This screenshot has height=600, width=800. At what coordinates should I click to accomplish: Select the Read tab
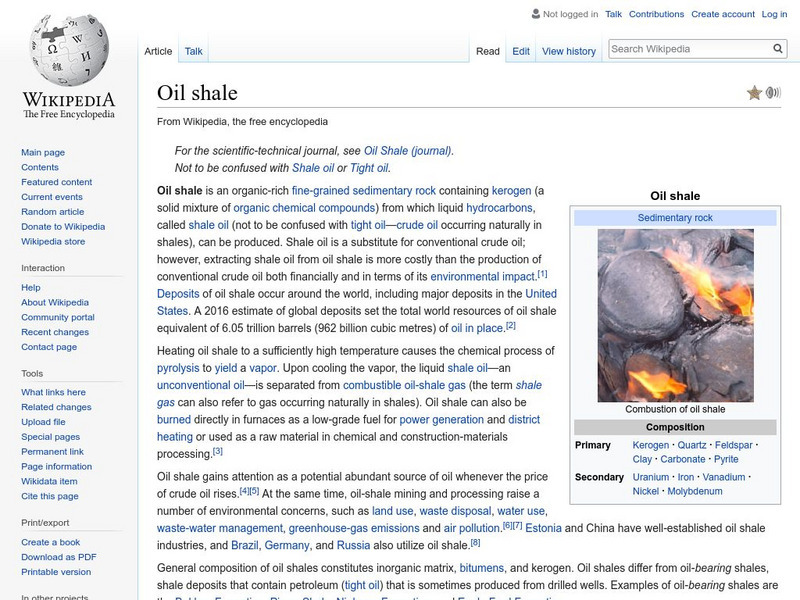488,51
